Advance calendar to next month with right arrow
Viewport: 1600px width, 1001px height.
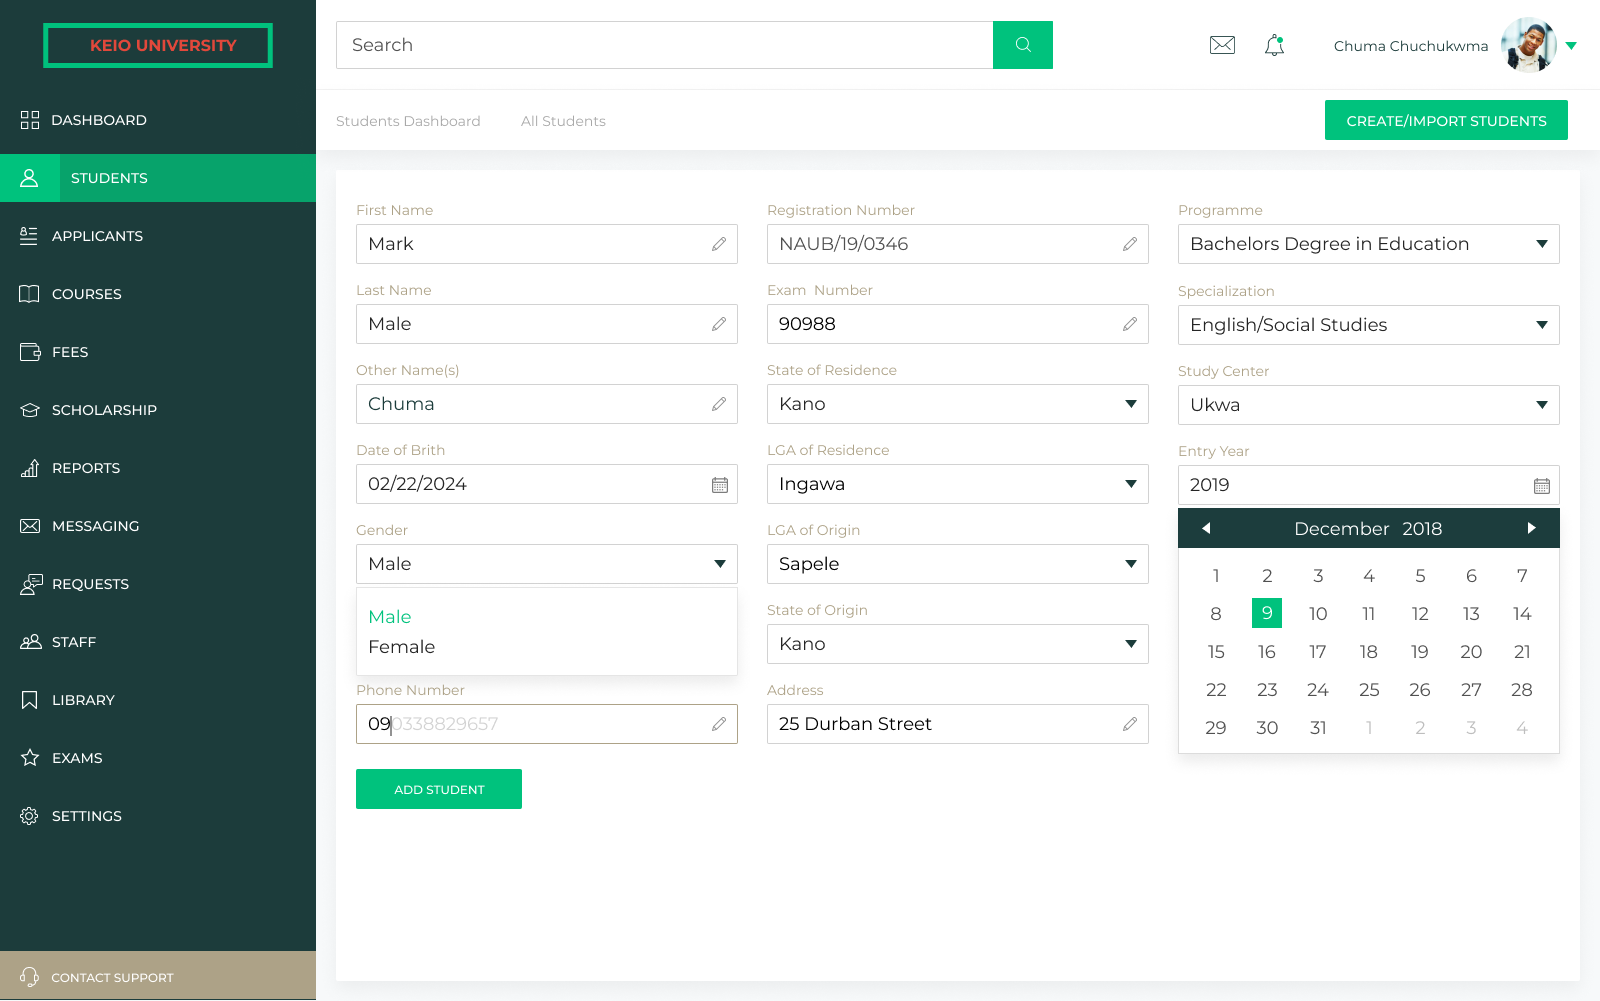[x=1532, y=528]
